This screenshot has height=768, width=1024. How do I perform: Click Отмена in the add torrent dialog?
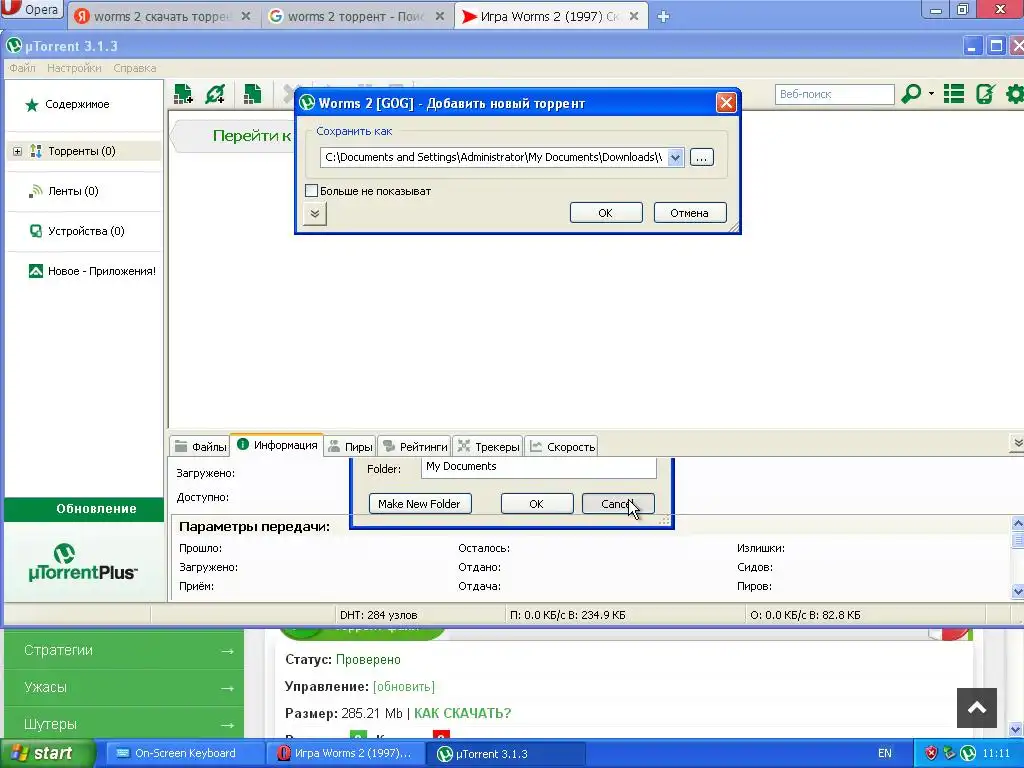pyautogui.click(x=690, y=213)
